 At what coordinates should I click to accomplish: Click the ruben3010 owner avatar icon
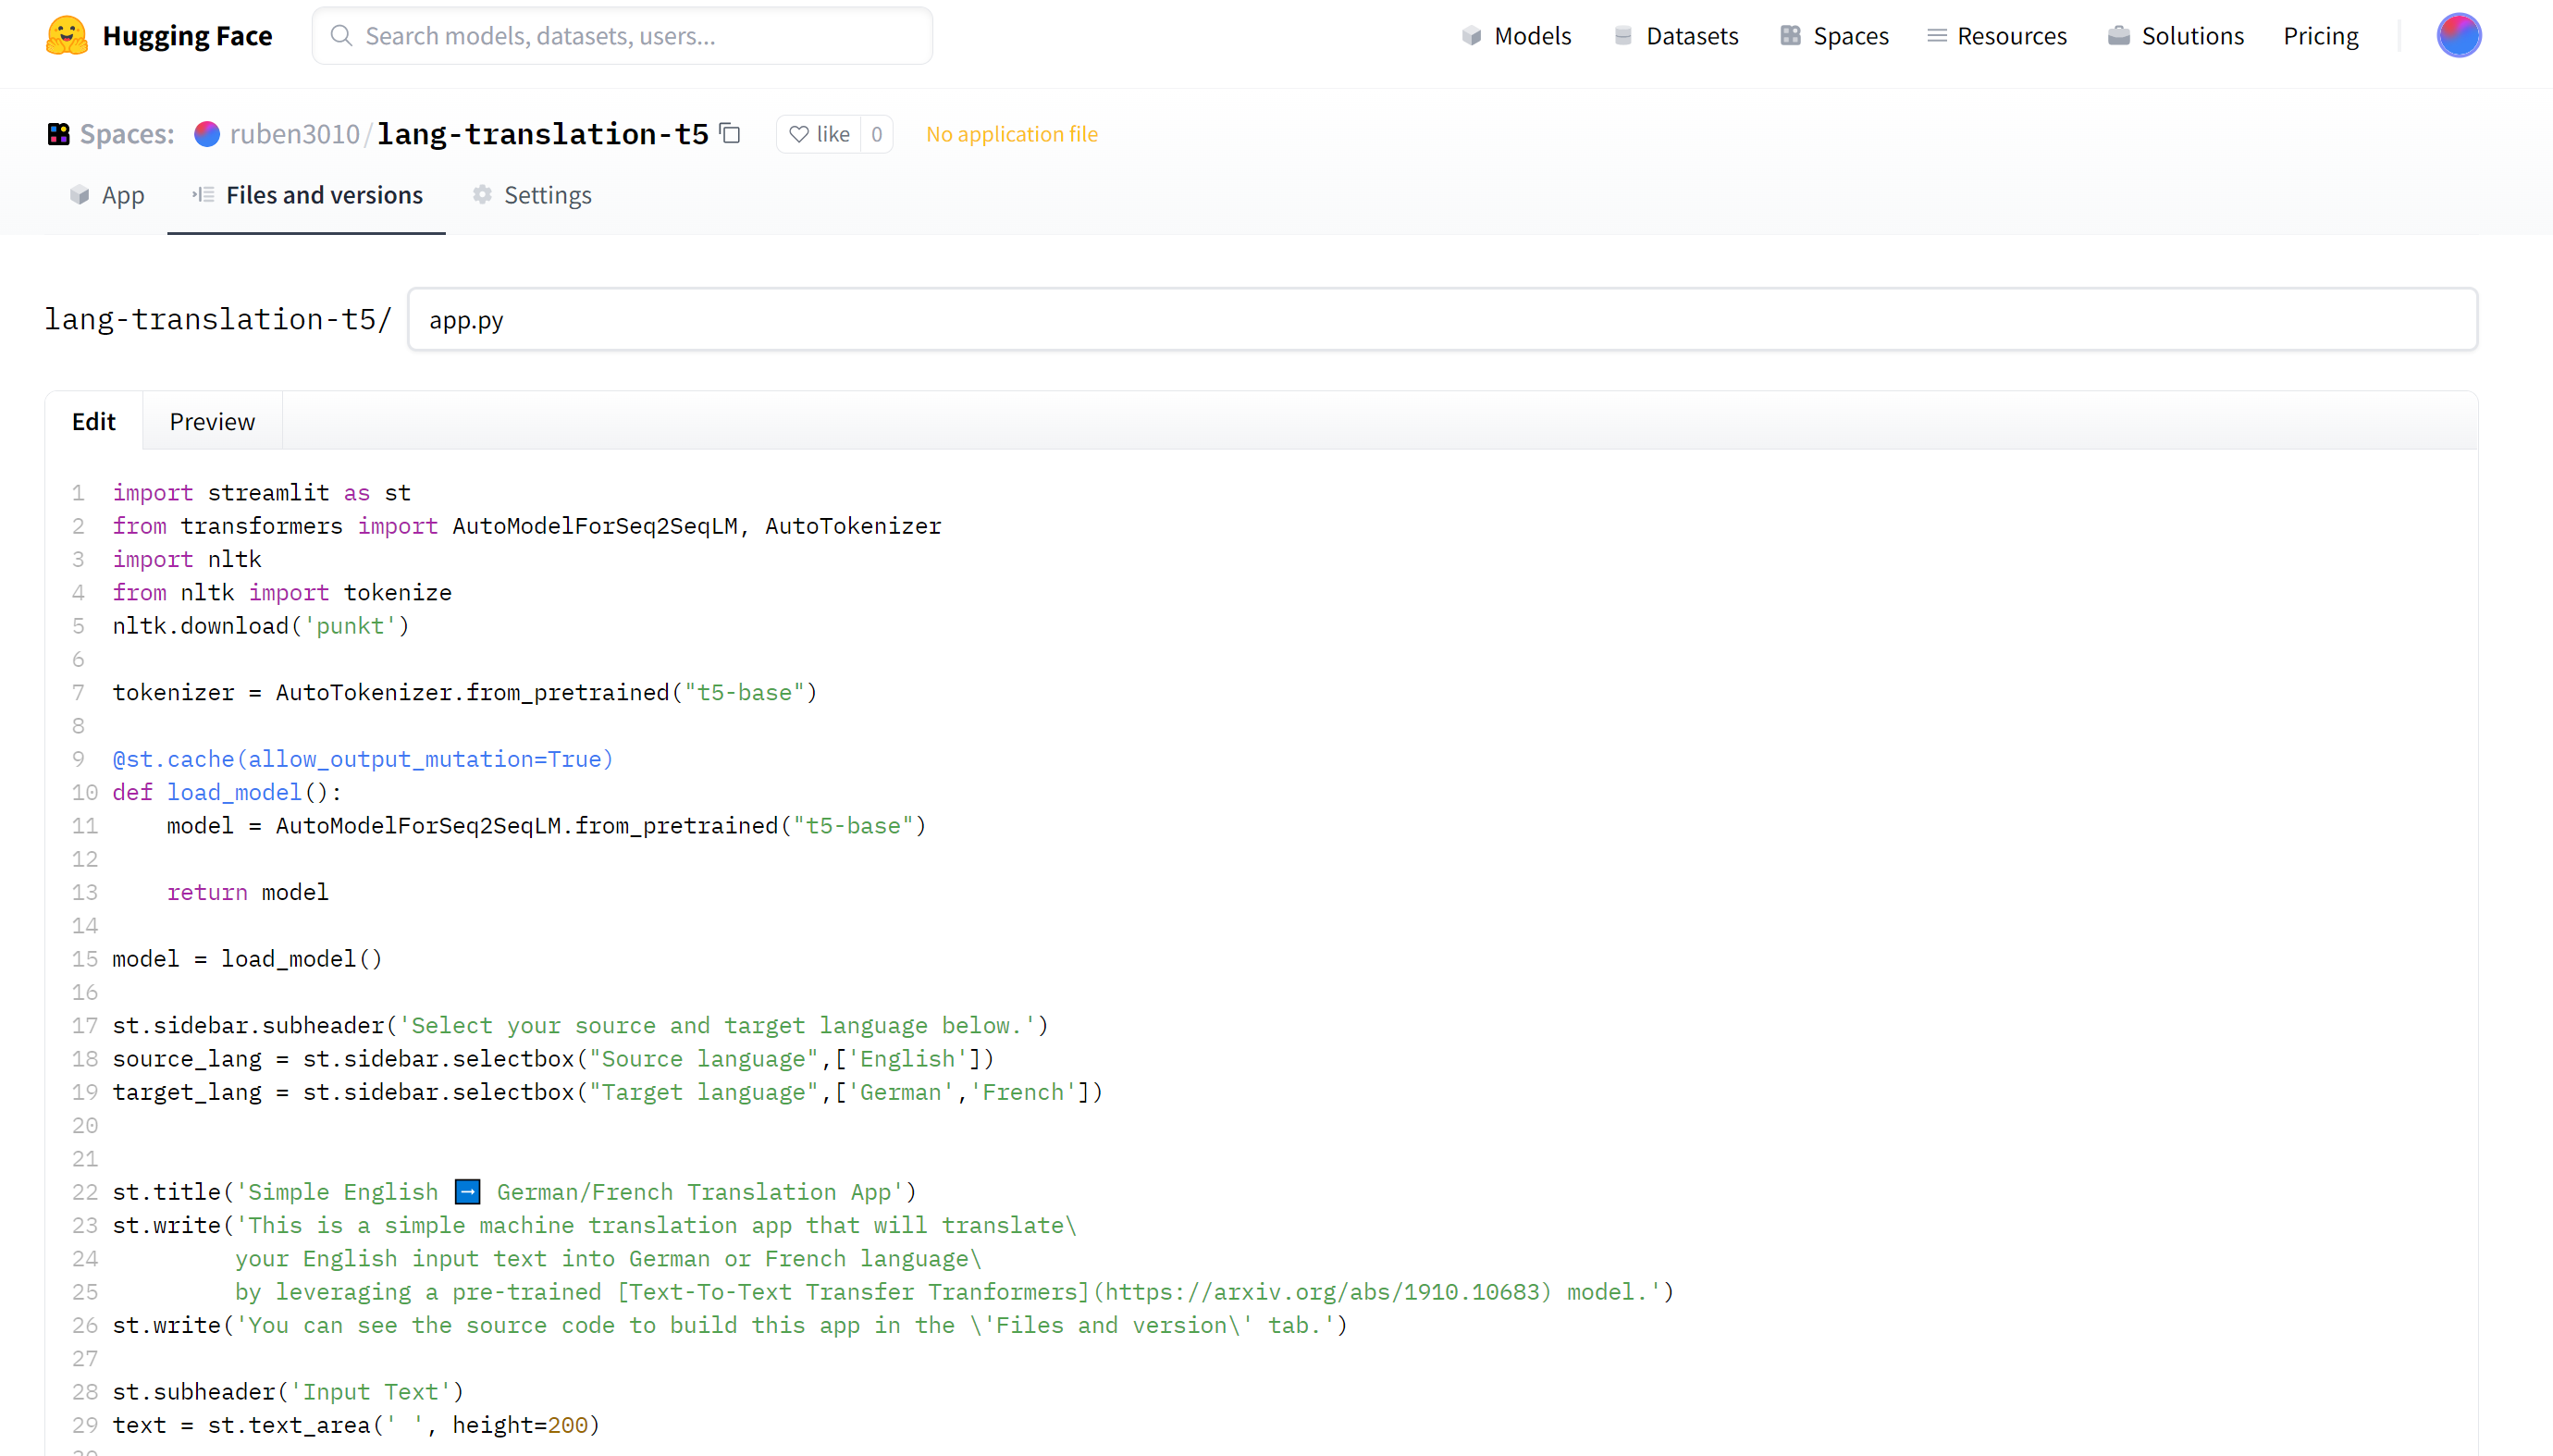click(207, 134)
